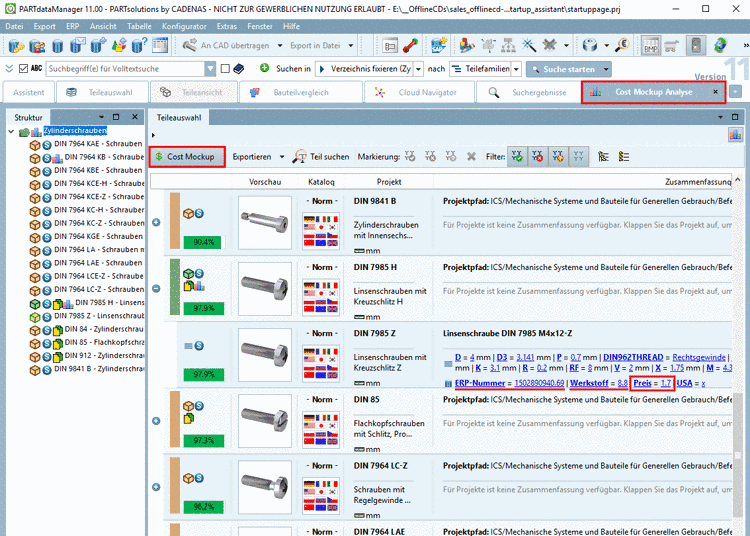Click the bar chart icon in Teileauswahl panel
This screenshot has height=536, width=750.
(x=735, y=134)
